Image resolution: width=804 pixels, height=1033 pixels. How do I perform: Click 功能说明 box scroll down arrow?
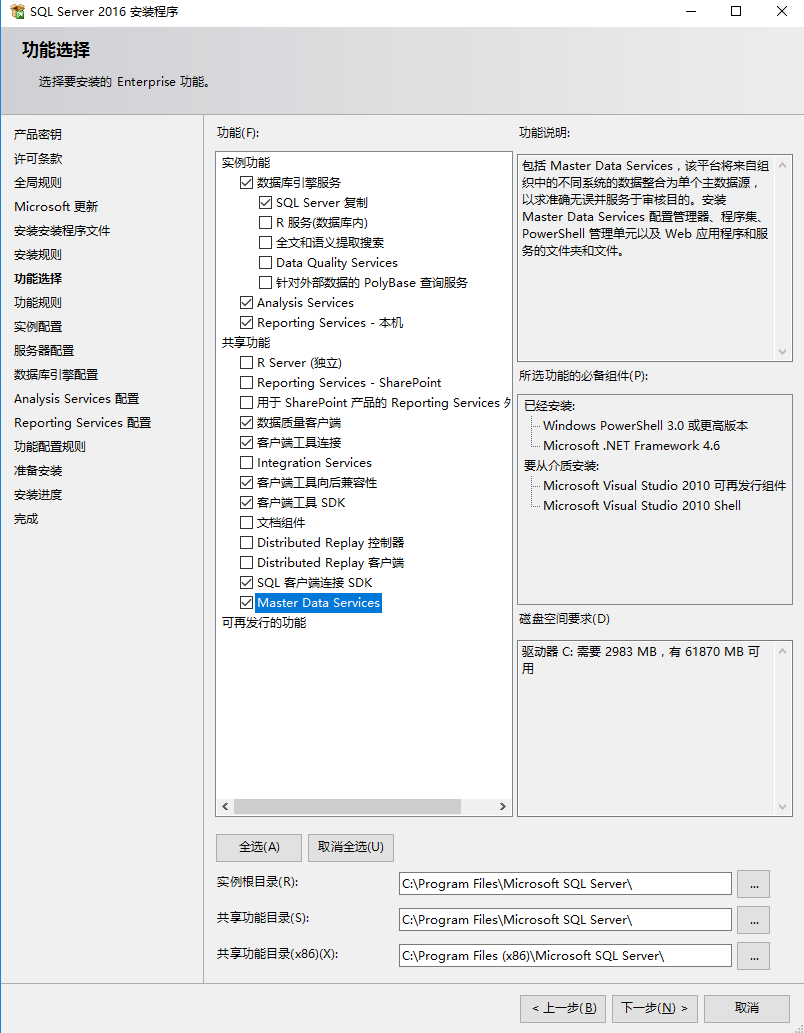click(782, 352)
